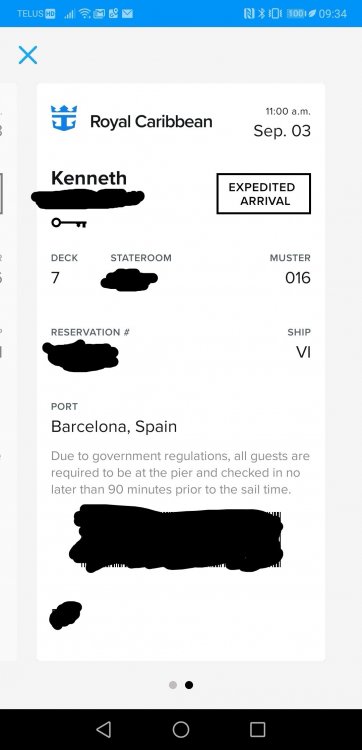The width and height of the screenshot is (362, 750).
Task: Tap the Royal Caribbean title text
Action: pyautogui.click(x=151, y=122)
